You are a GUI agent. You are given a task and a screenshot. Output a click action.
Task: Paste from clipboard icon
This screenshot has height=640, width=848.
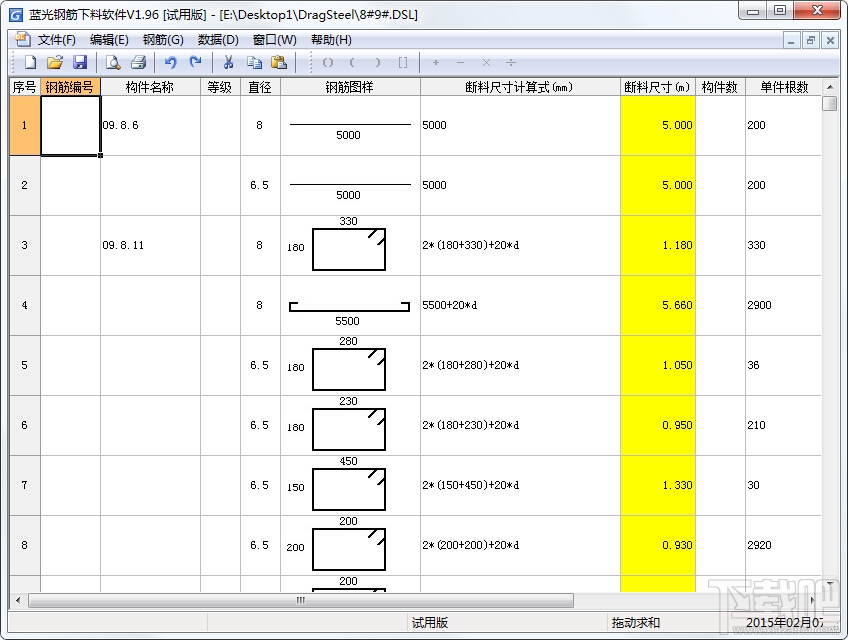click(279, 63)
